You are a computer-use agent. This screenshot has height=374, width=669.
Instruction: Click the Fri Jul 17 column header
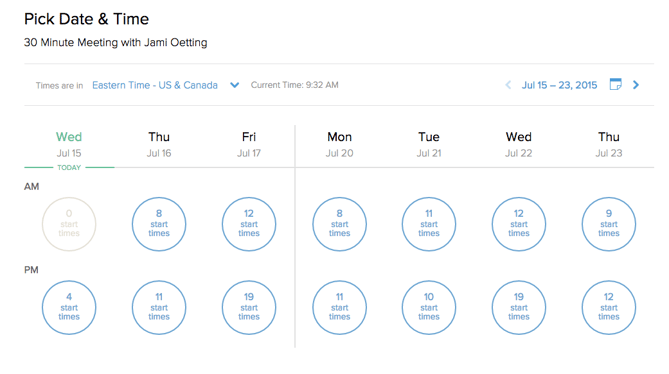(x=249, y=145)
